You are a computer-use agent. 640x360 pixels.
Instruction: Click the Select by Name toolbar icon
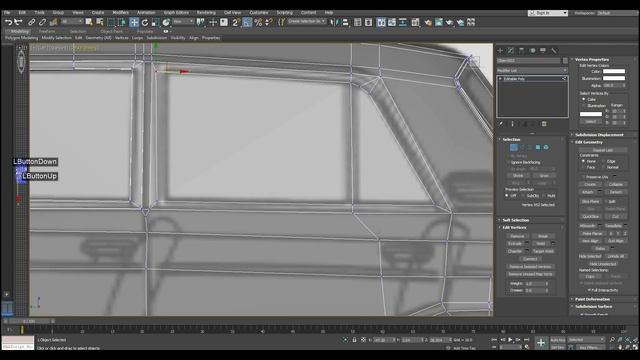point(100,22)
